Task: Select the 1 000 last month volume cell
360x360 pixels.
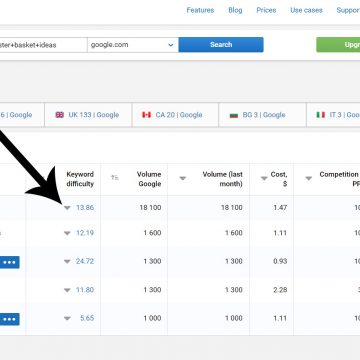Action: pos(234,318)
